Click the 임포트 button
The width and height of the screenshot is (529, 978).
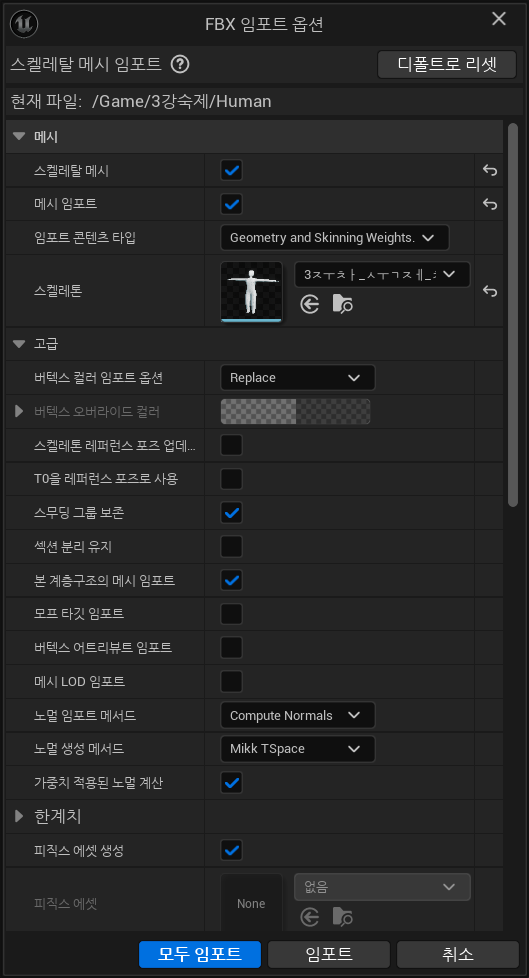point(329,954)
